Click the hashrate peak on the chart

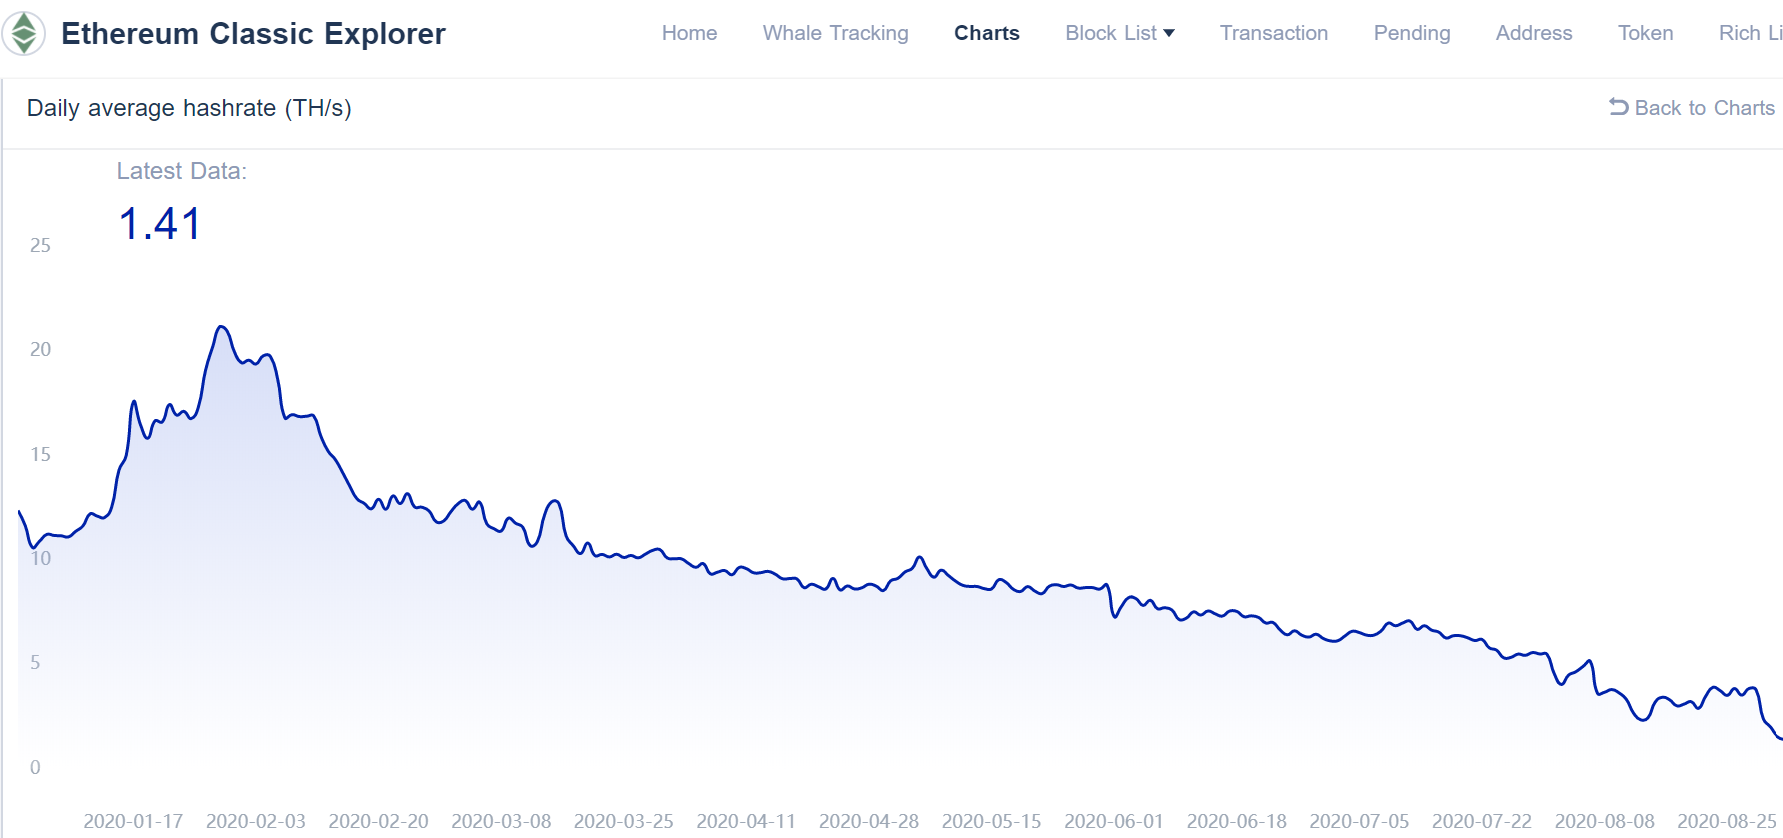222,327
